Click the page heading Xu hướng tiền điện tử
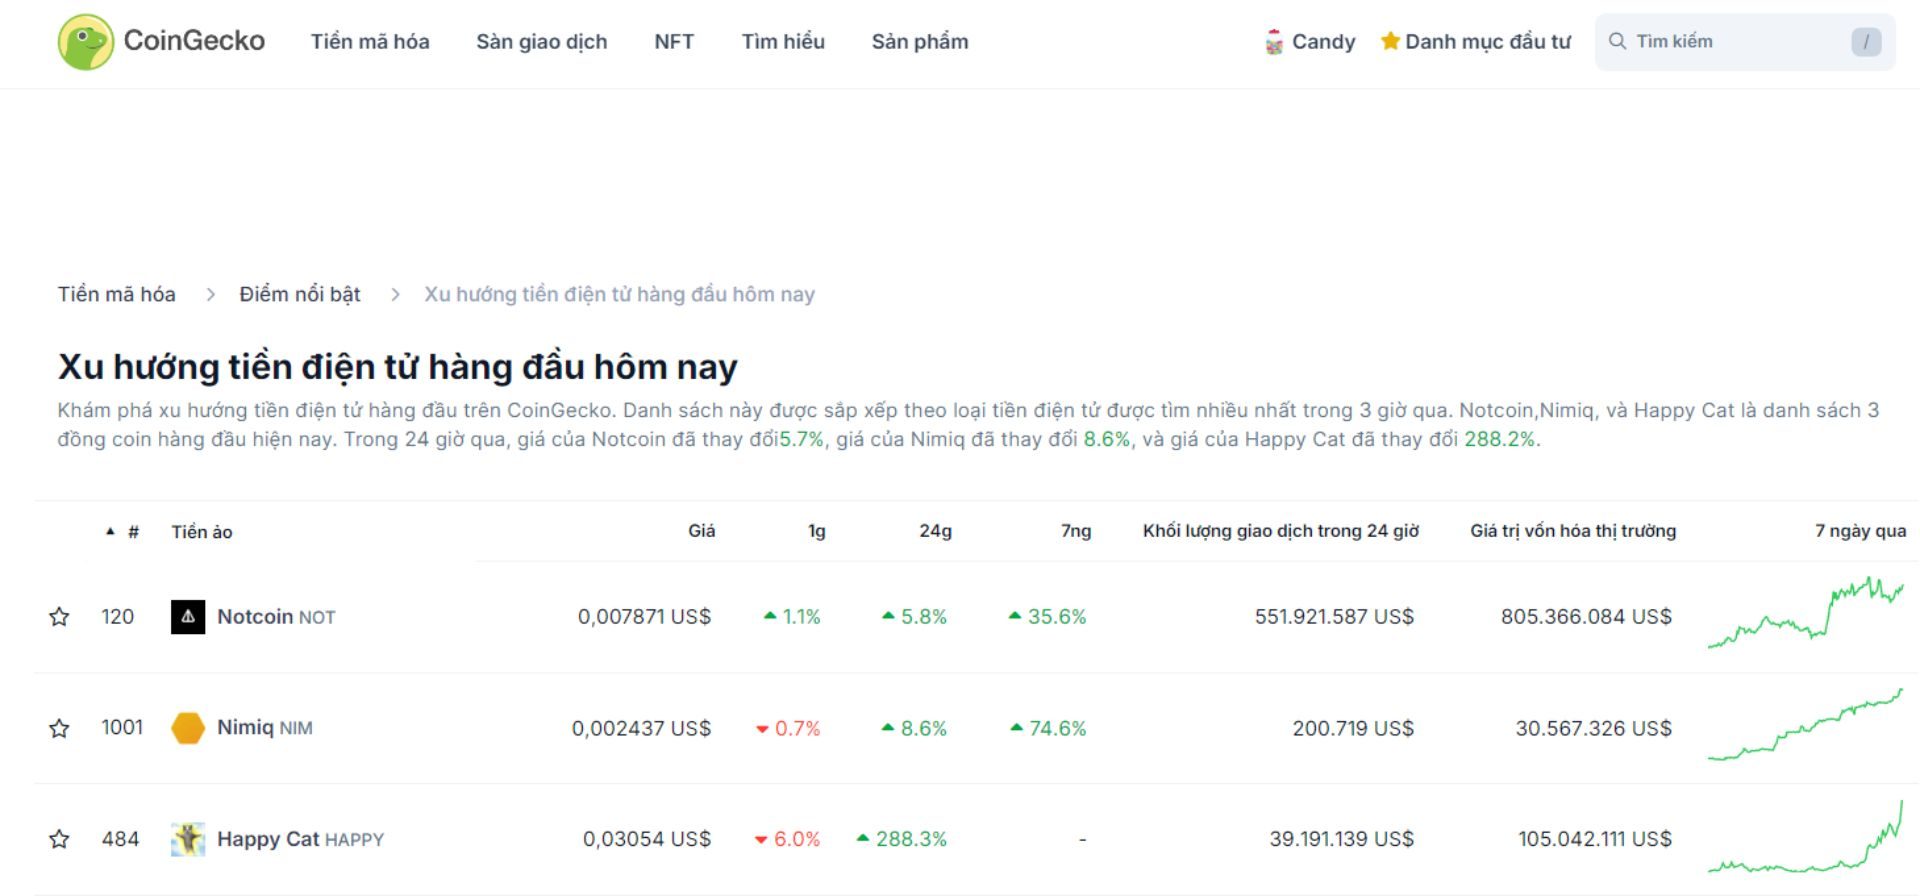The image size is (1920, 896). point(397,367)
